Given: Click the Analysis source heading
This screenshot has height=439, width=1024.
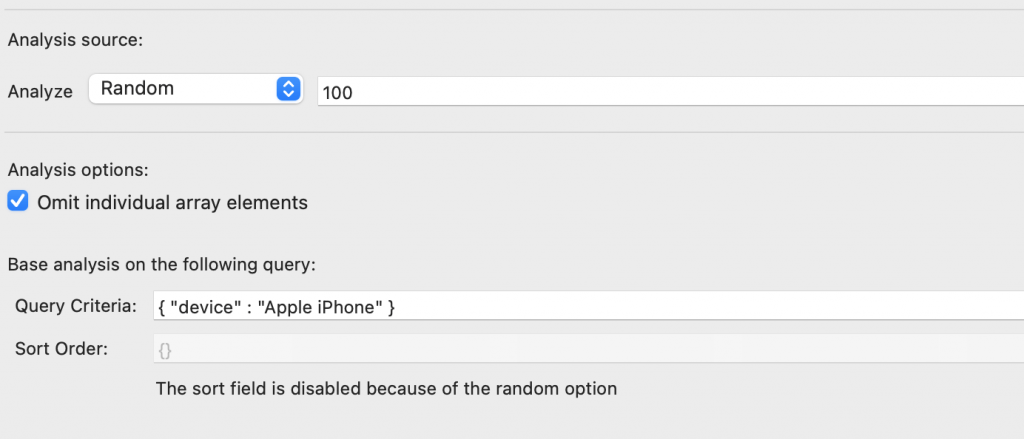Looking at the screenshot, I should pyautogui.click(x=75, y=41).
